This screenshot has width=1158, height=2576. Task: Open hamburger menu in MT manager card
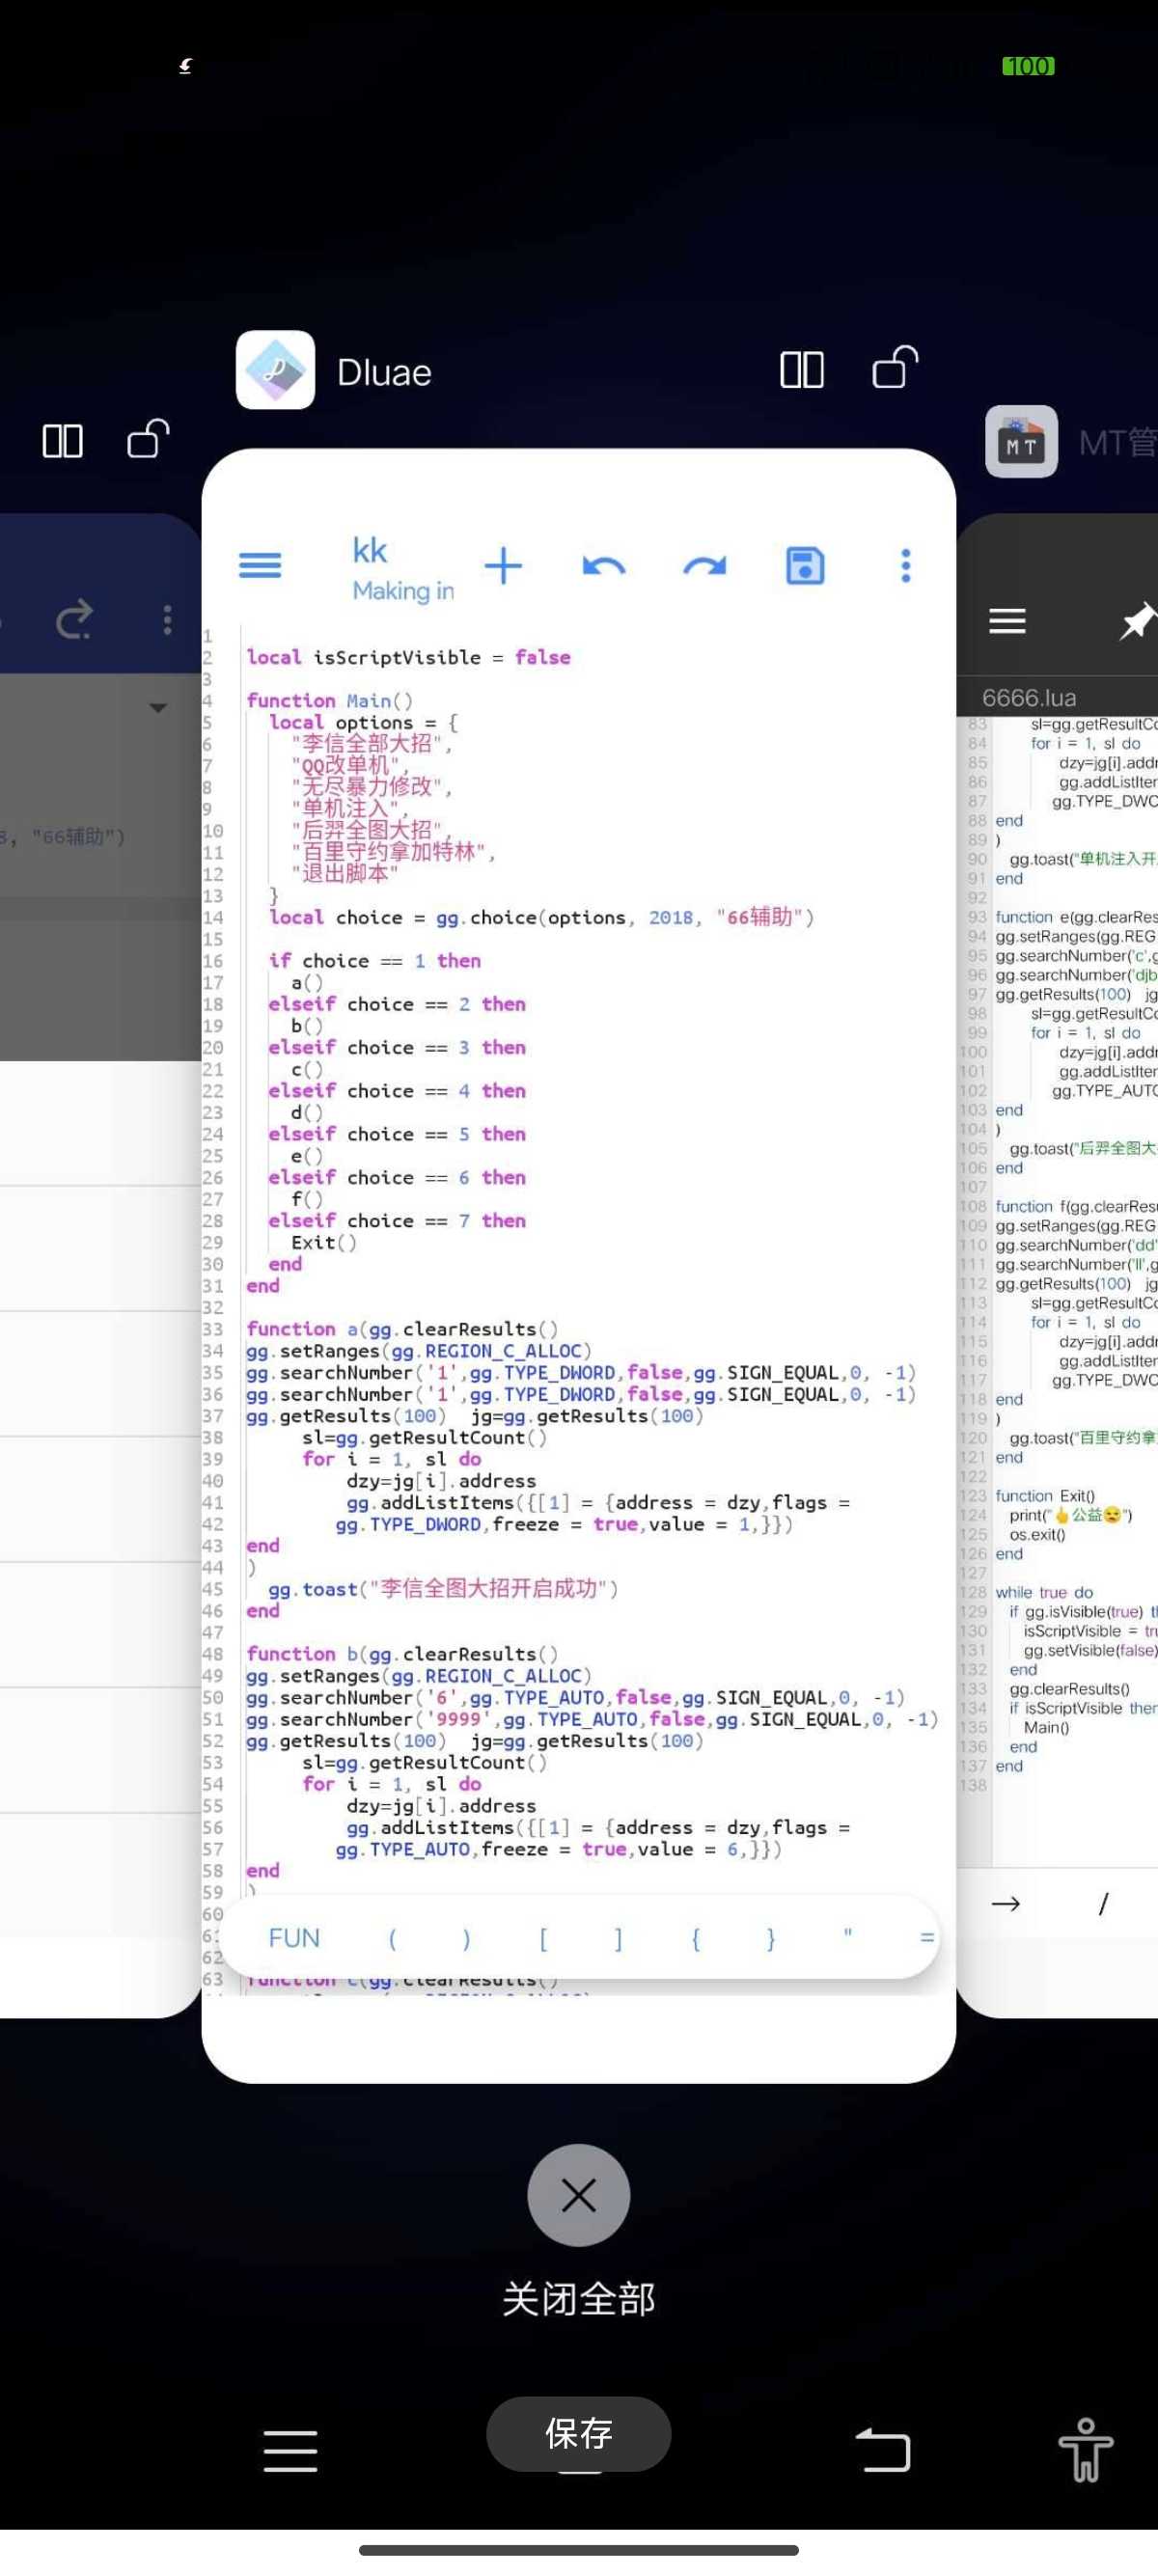click(x=1007, y=621)
